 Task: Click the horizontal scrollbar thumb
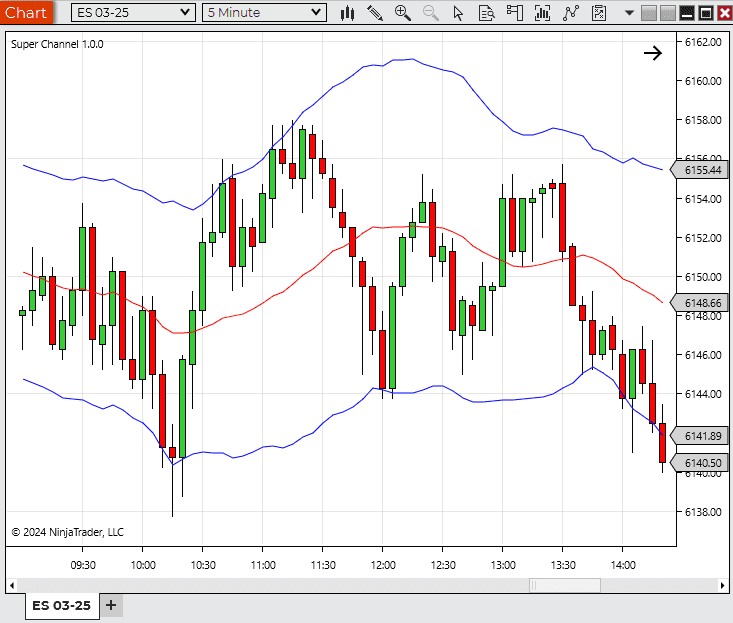[565, 585]
